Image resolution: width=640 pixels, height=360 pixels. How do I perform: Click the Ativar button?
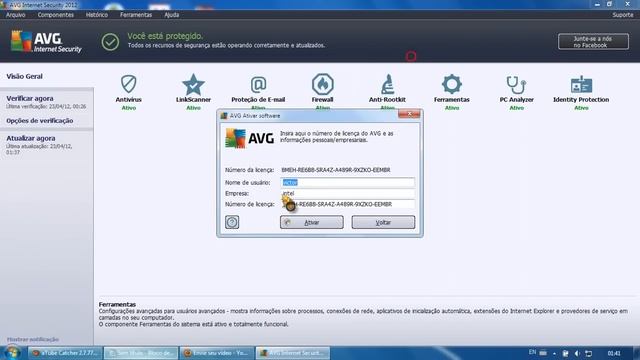311,222
